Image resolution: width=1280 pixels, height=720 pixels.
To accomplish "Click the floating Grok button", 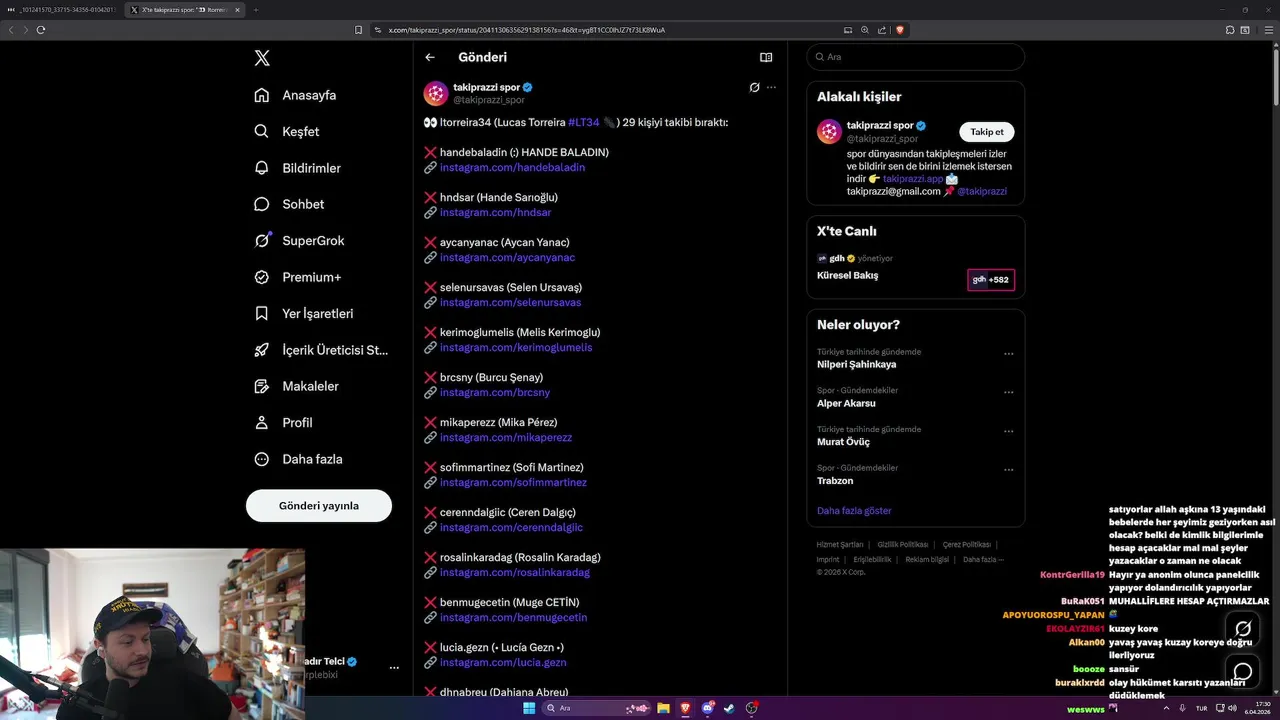I will tap(1243, 629).
